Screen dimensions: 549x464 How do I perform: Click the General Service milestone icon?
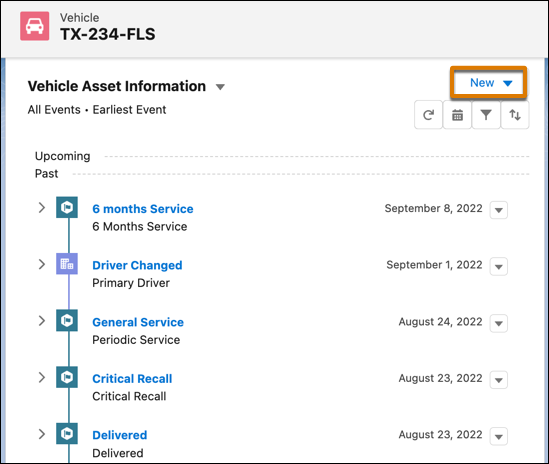[67, 320]
